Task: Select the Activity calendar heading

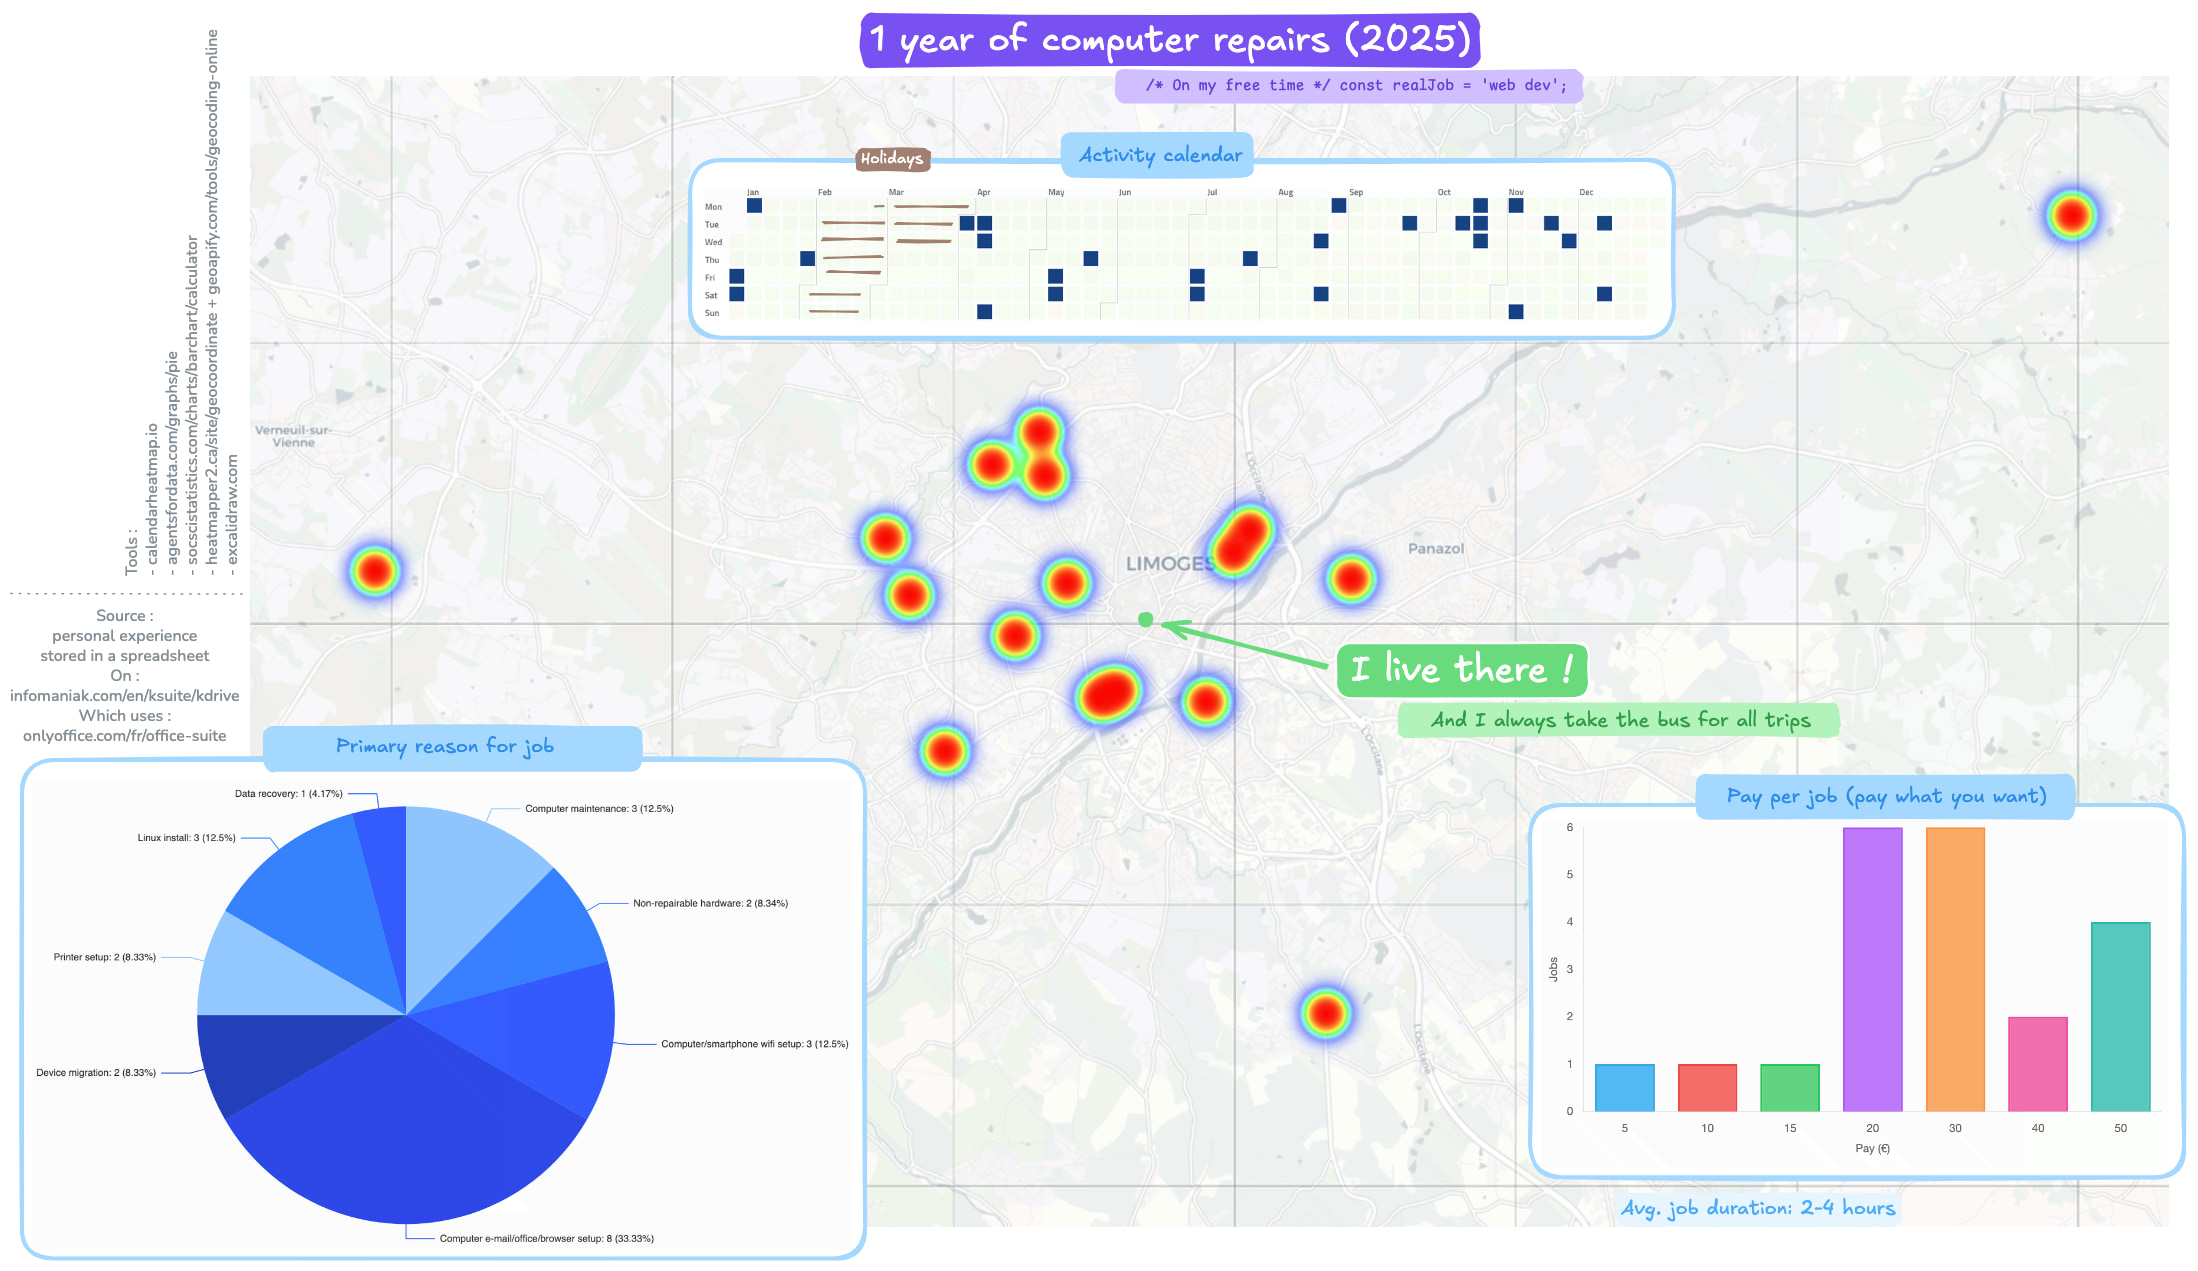Action: 1159,155
